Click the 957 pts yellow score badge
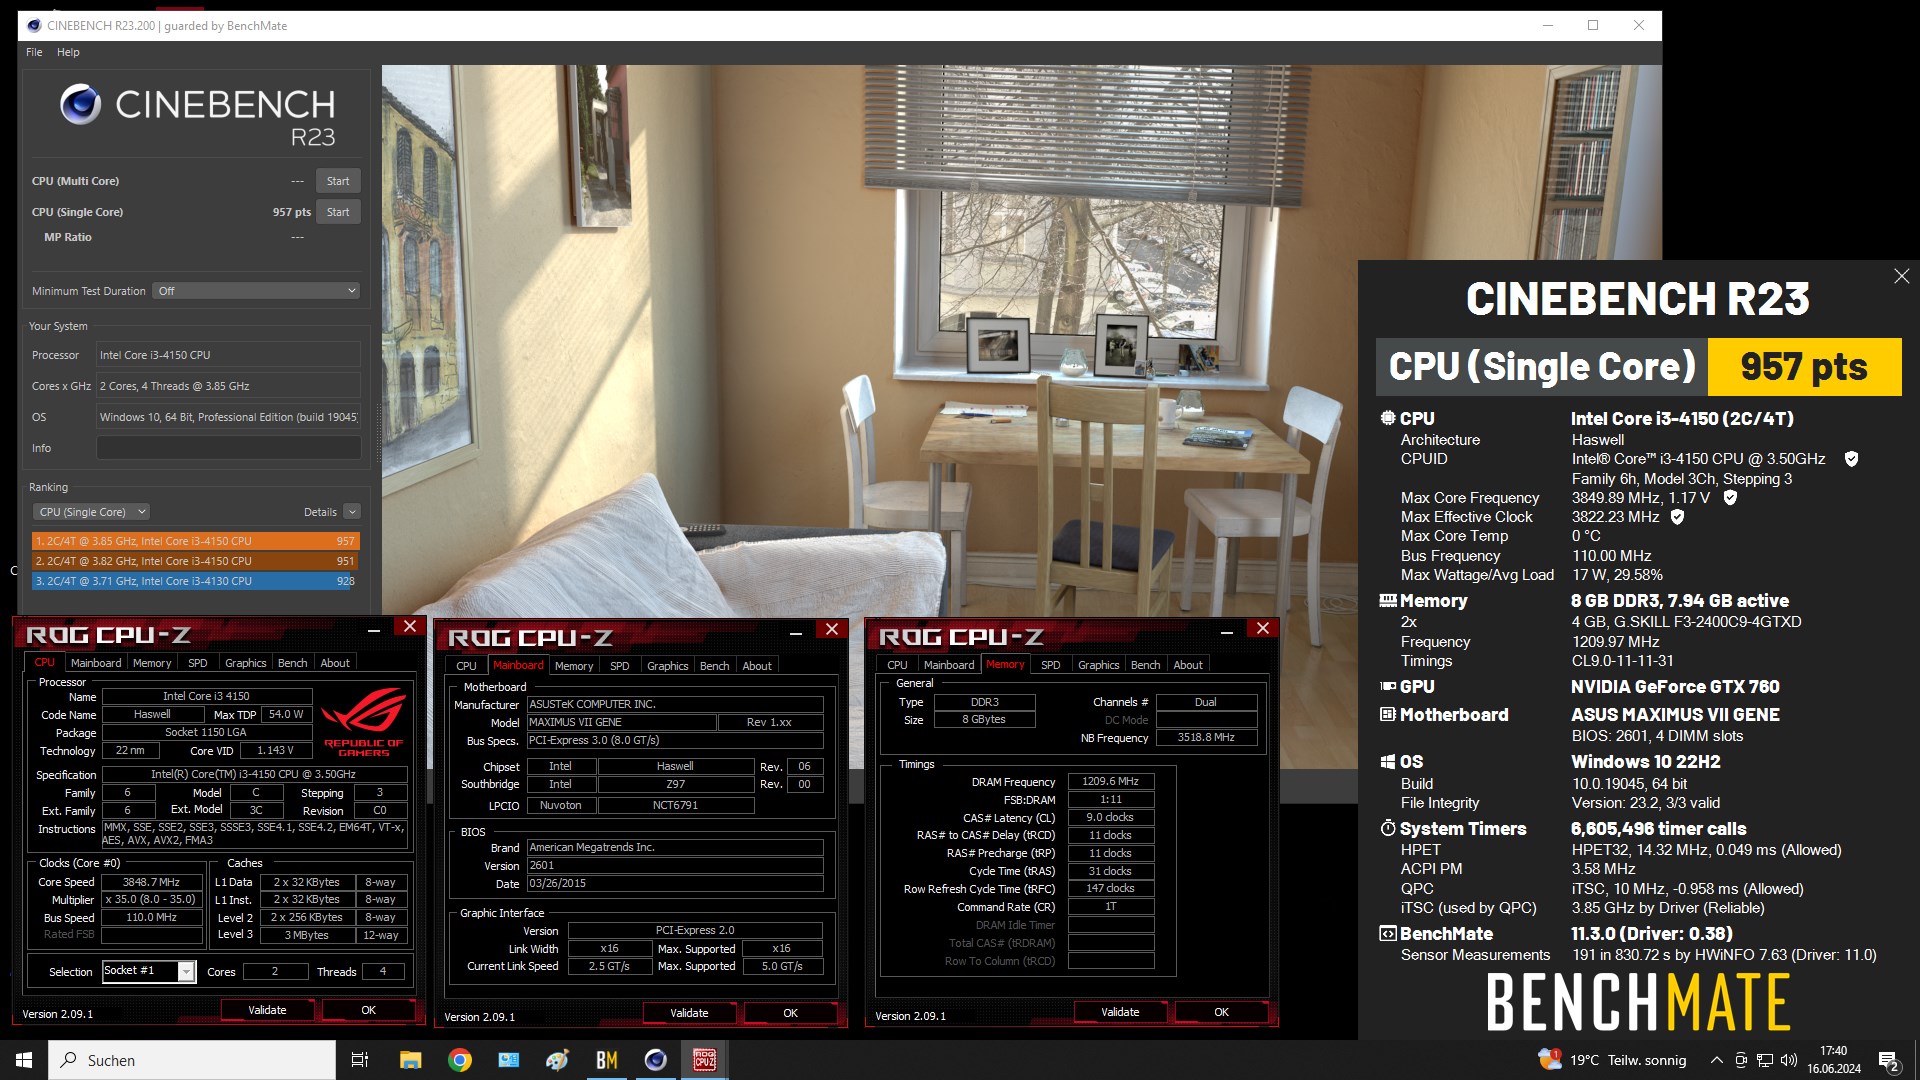 [1804, 367]
